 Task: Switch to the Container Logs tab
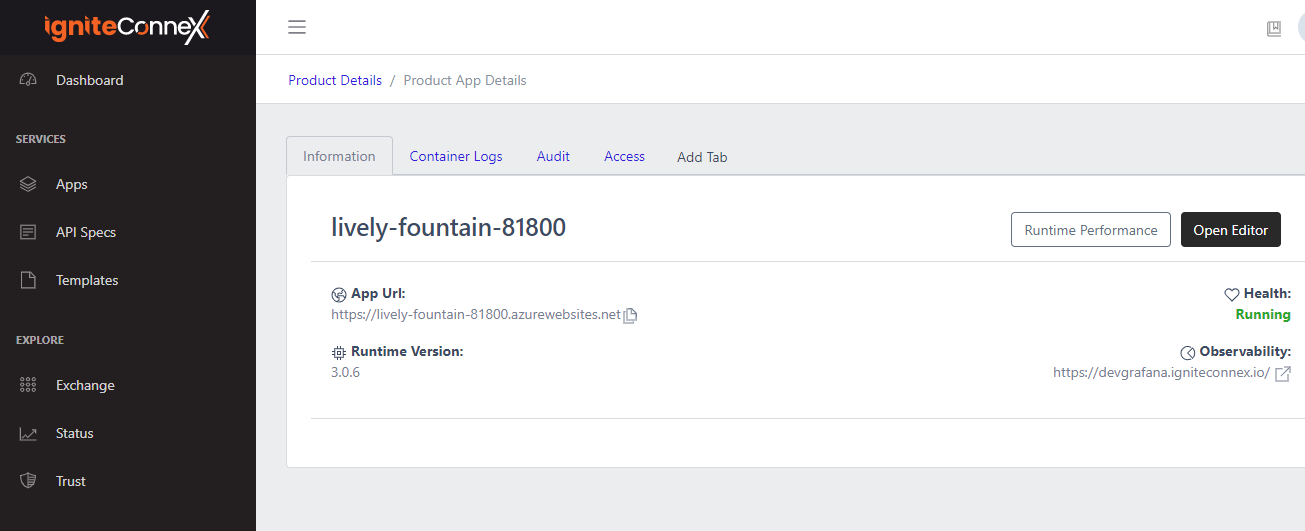(456, 156)
